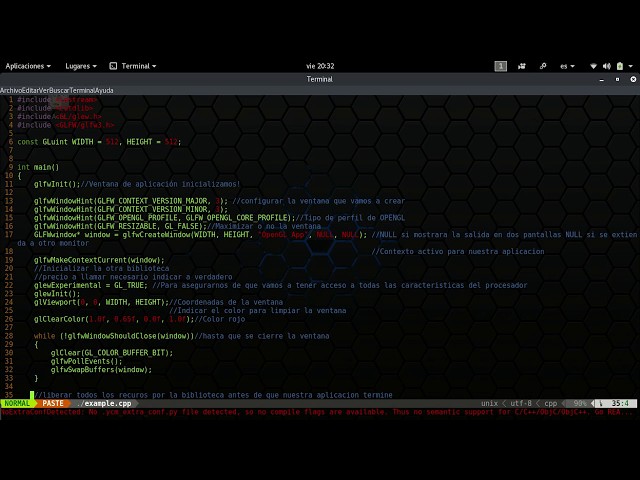Open the Terminal menu in window menu bar
Image resolution: width=640 pixels, height=480 pixels.
(82, 91)
